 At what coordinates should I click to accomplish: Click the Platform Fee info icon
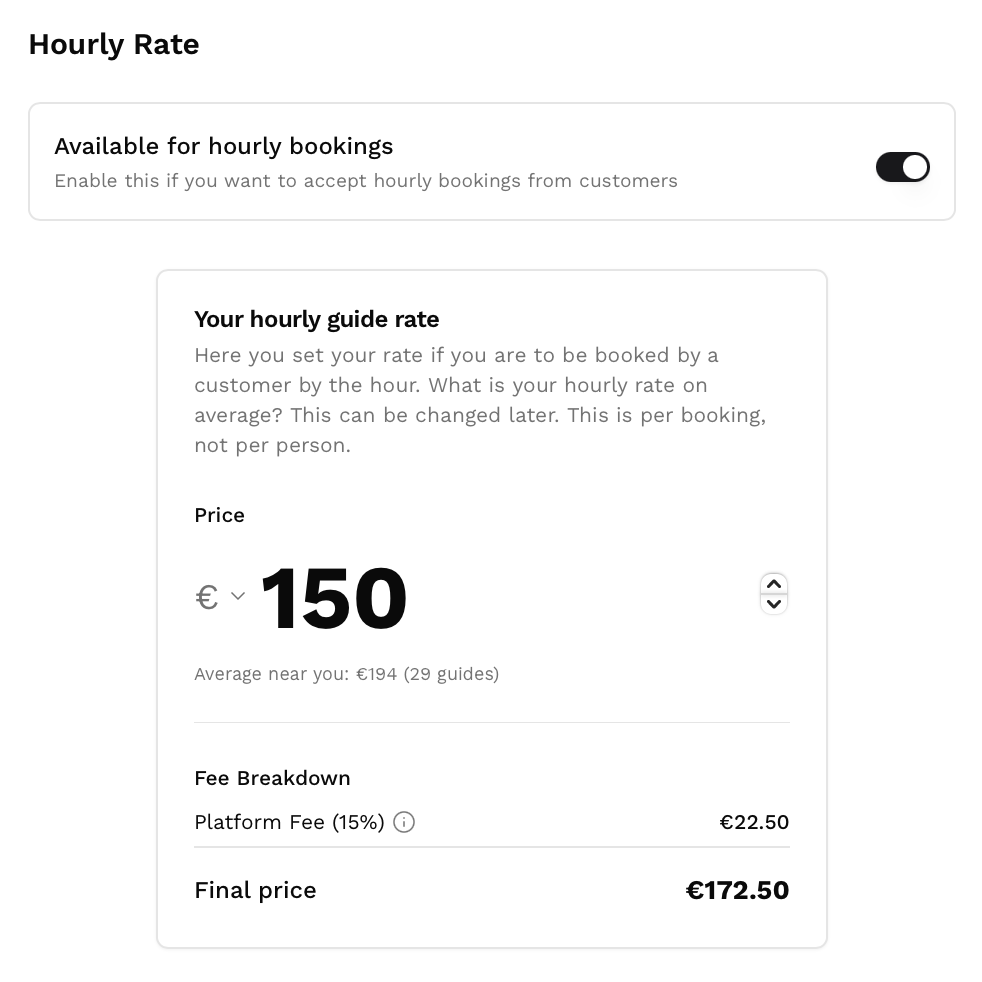(x=403, y=822)
